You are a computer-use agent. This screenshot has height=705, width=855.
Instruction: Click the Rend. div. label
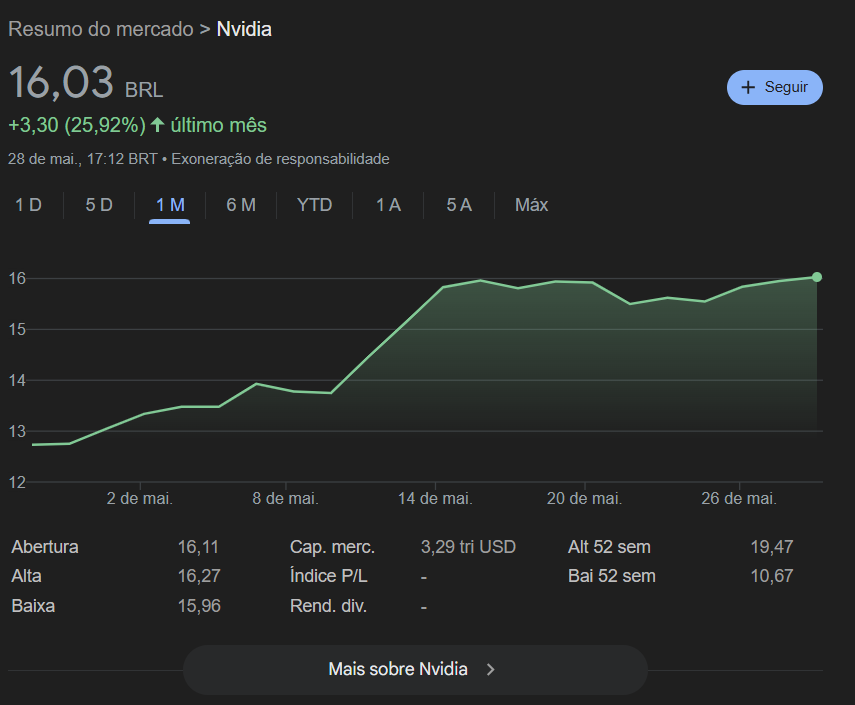coord(328,606)
